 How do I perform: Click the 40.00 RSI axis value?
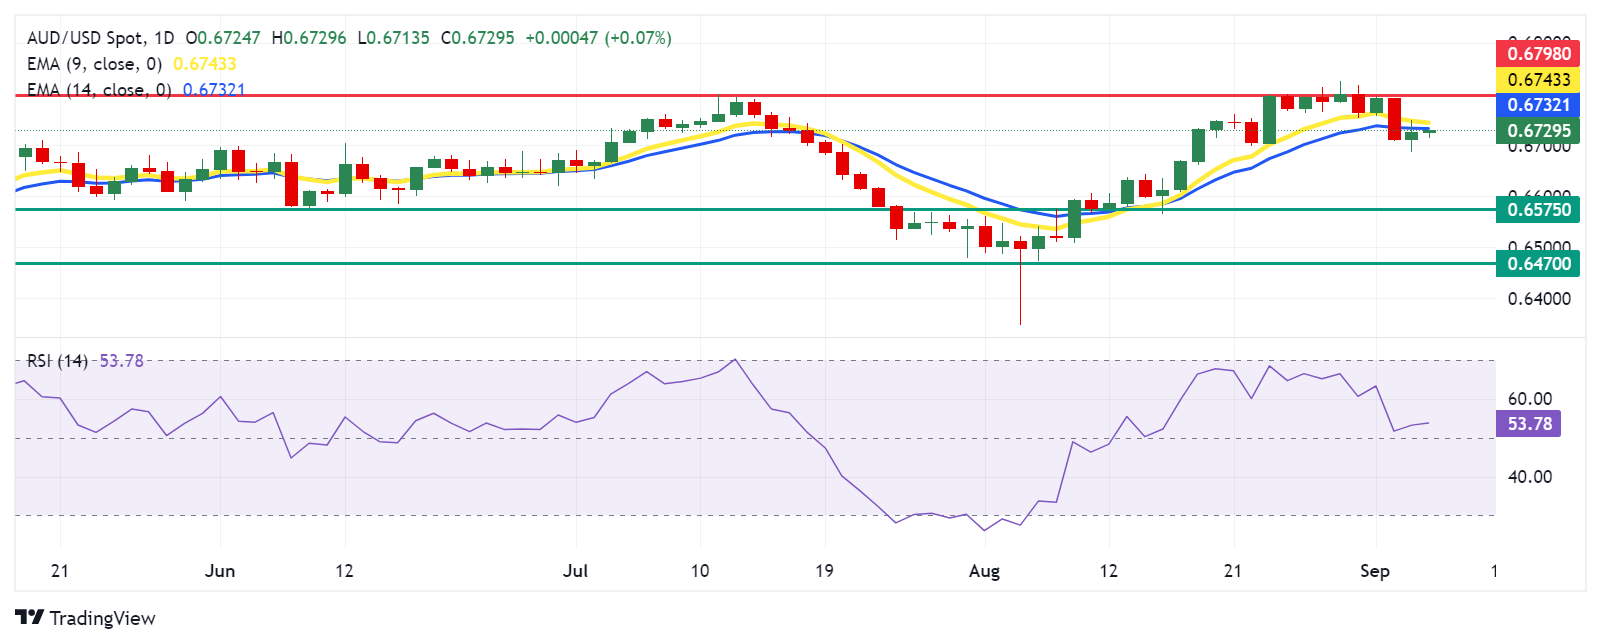coord(1529,477)
